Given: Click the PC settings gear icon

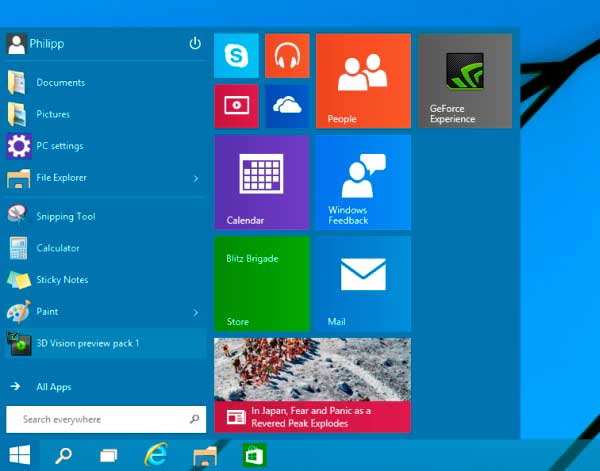Looking at the screenshot, I should 19,146.
